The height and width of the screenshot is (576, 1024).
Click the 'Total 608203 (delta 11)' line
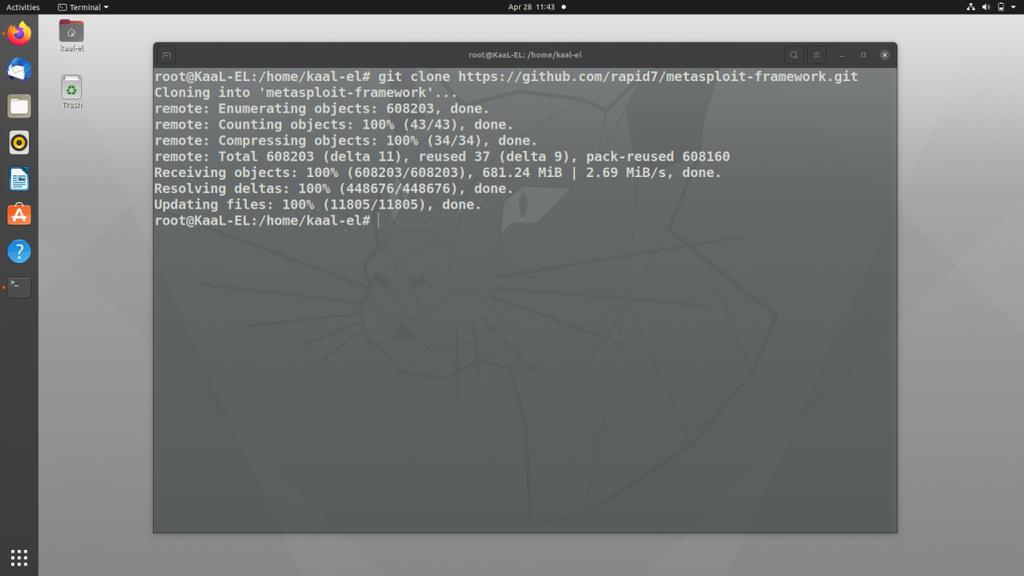point(442,157)
